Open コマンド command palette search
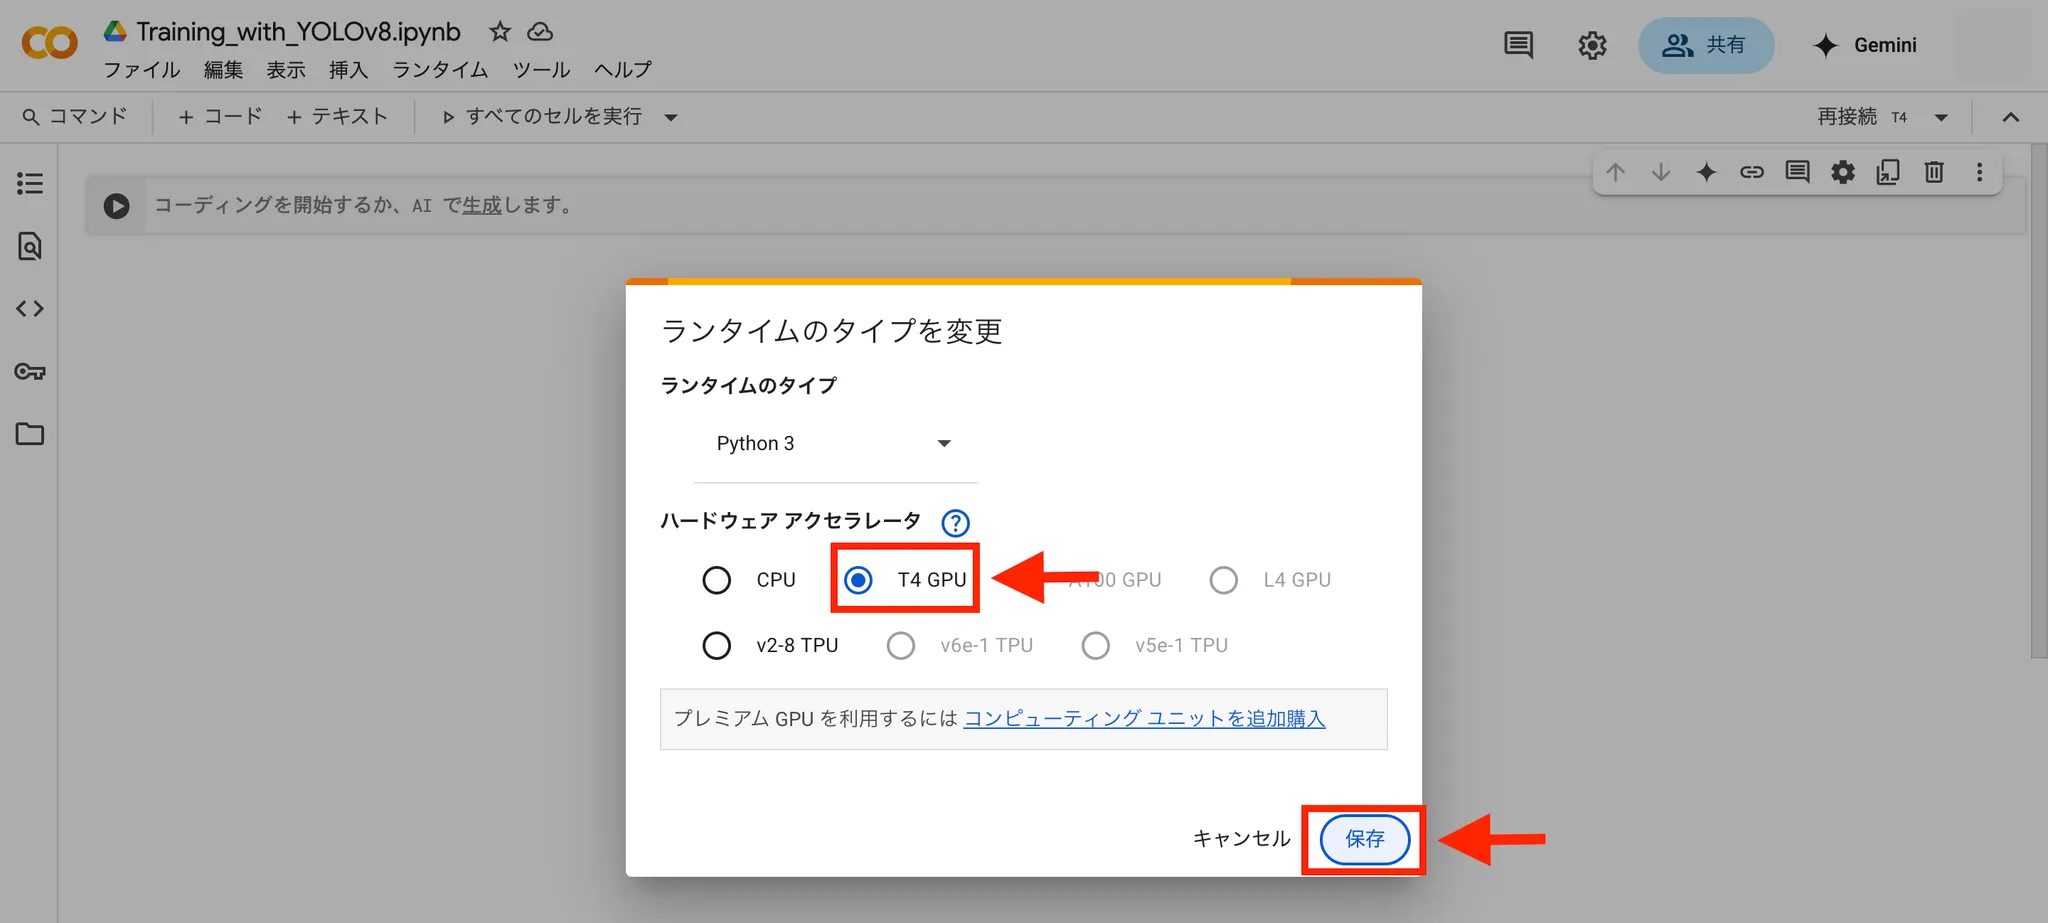The height and width of the screenshot is (923, 2048). 75,117
